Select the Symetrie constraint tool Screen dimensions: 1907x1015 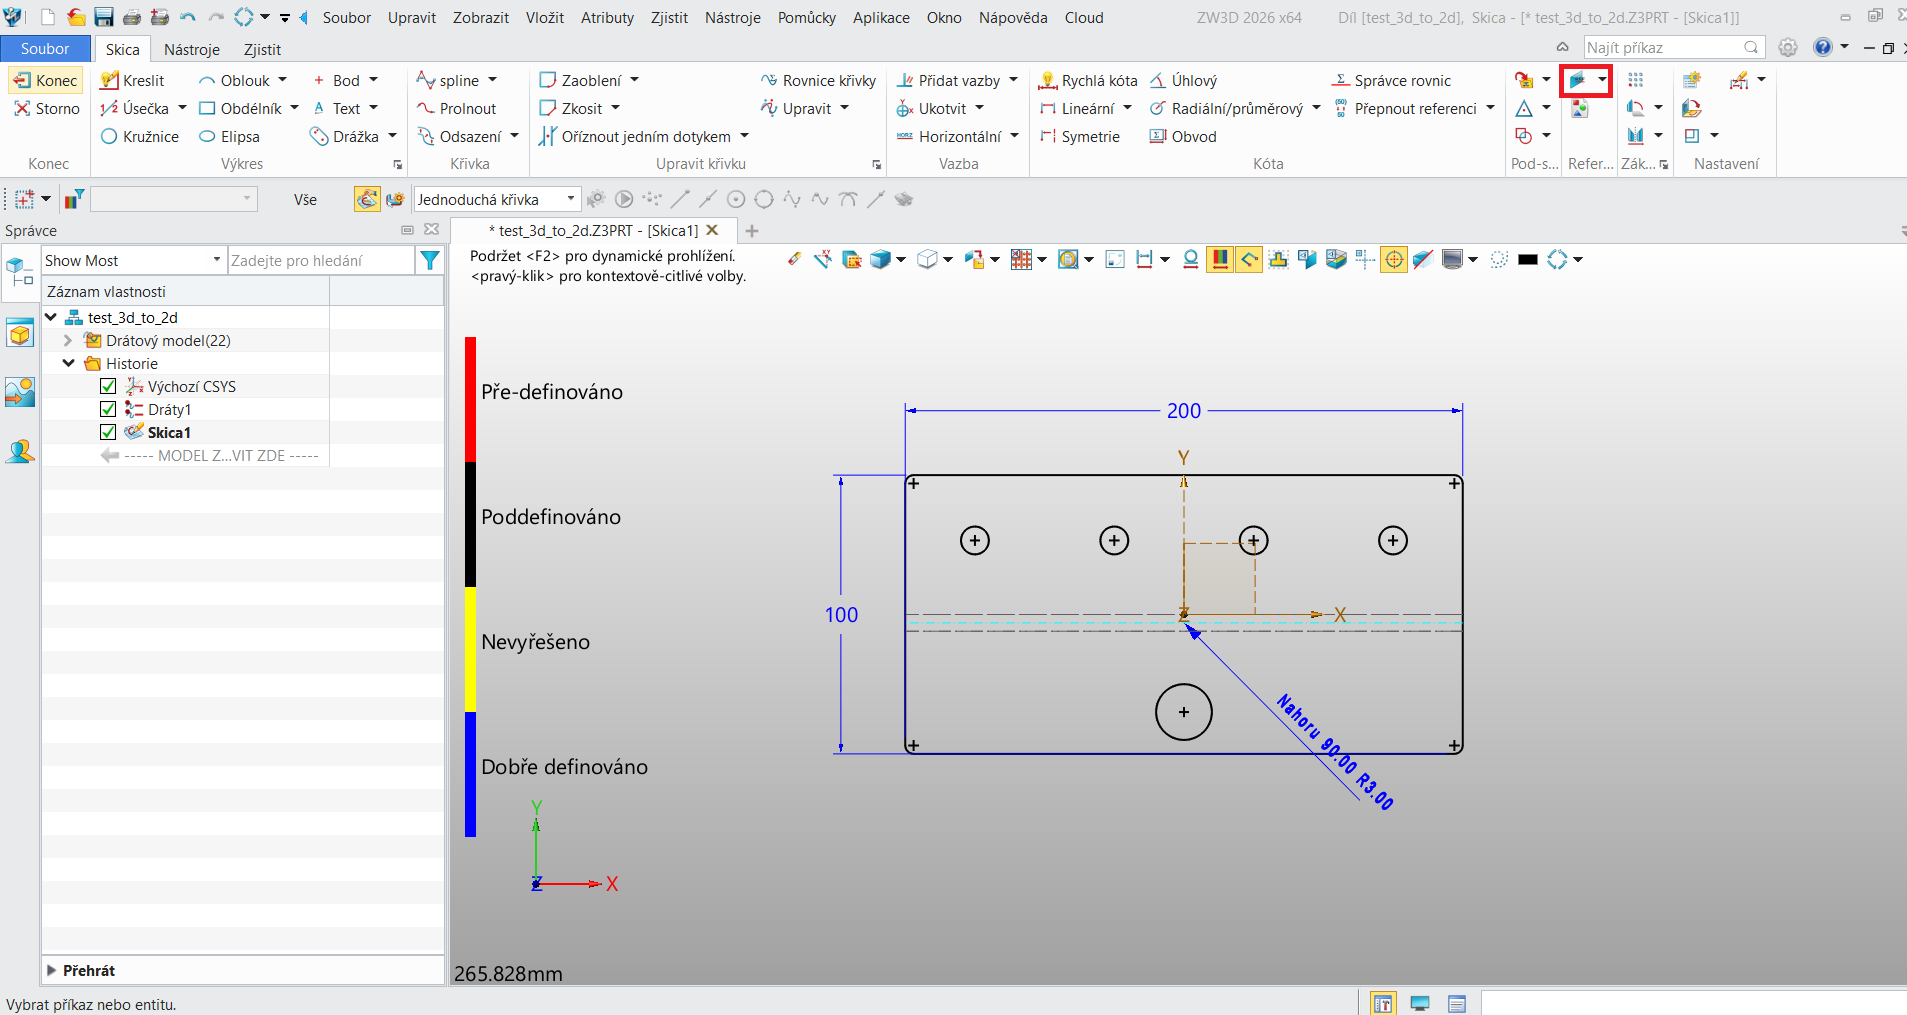pos(1079,136)
